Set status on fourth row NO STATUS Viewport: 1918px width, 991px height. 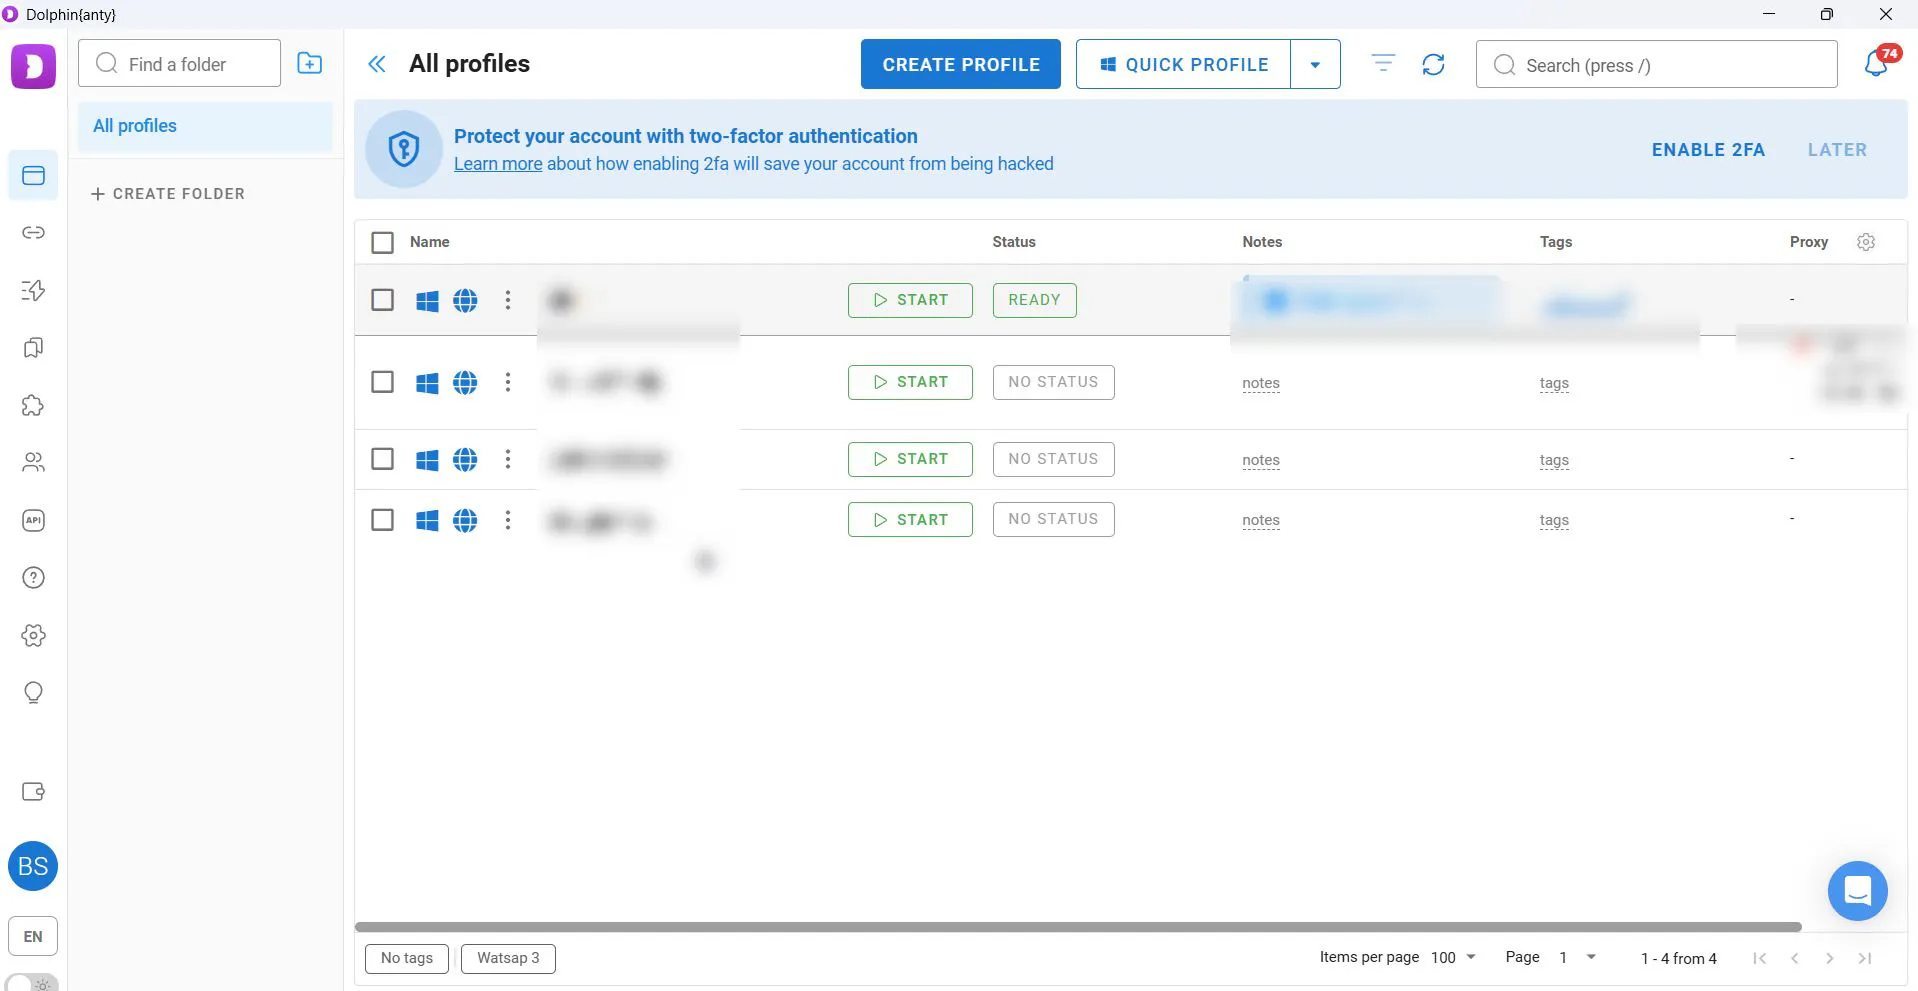click(1053, 520)
